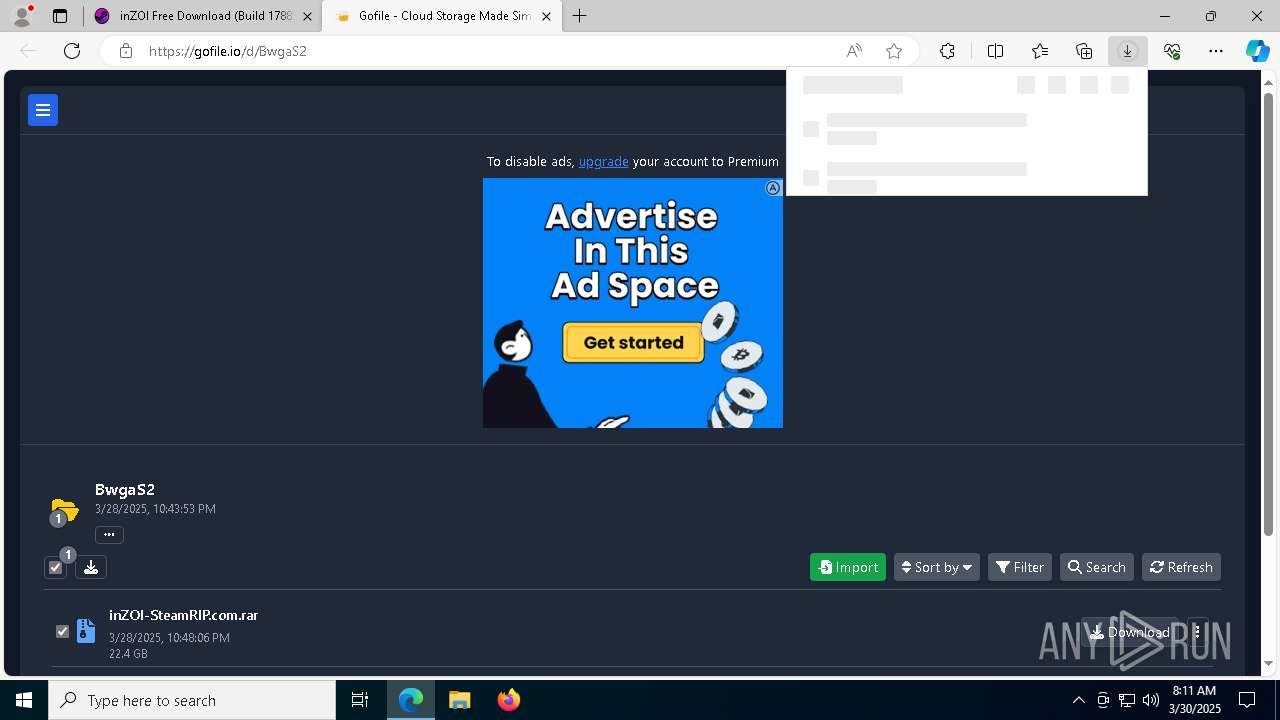Show hidden system tray icons

(x=1078, y=700)
